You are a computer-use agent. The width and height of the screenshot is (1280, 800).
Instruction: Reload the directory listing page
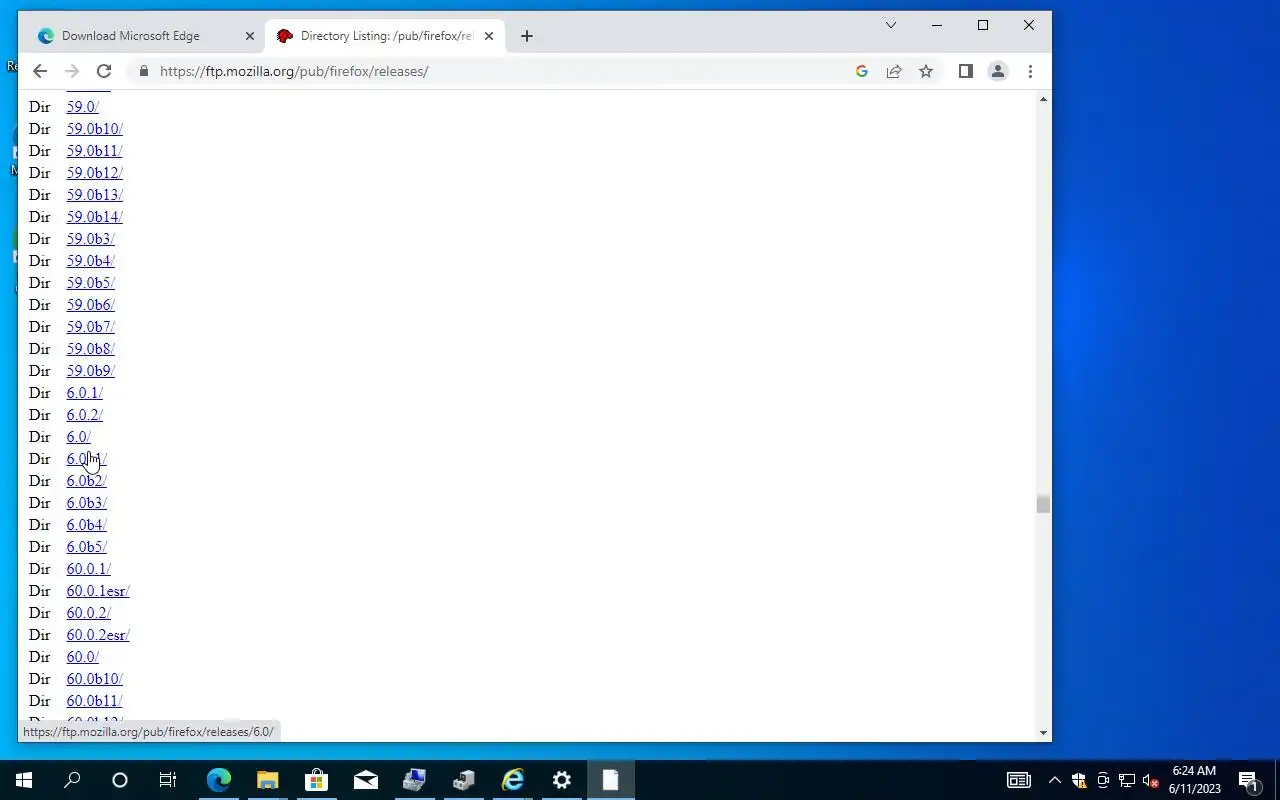click(104, 71)
